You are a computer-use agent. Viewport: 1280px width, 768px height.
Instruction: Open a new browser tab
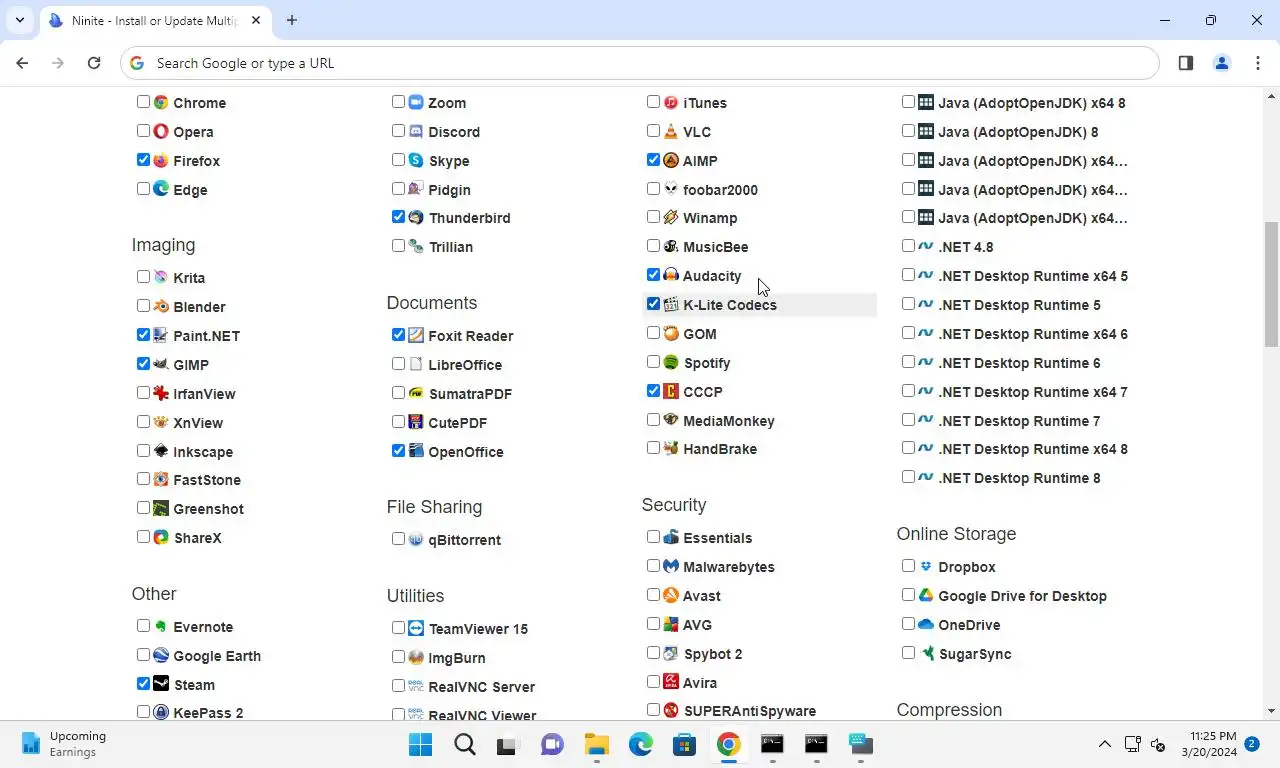292,20
